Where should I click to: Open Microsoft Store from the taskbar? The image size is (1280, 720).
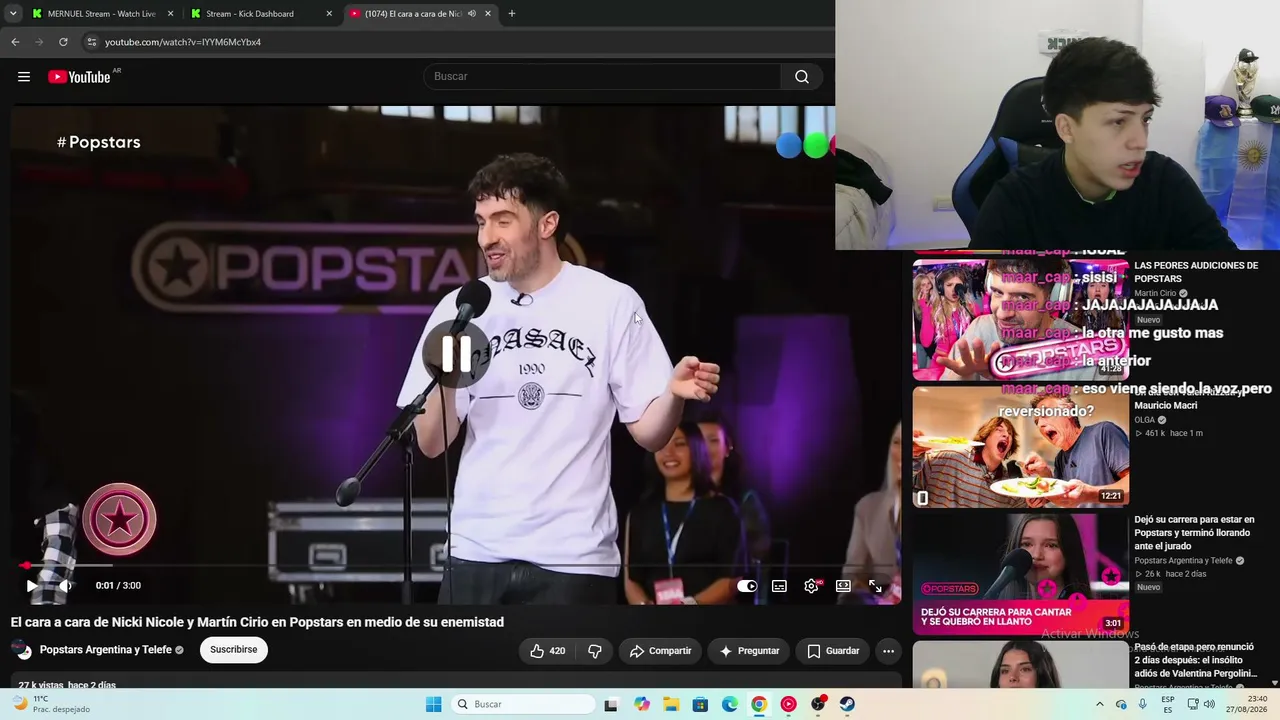[x=701, y=705]
